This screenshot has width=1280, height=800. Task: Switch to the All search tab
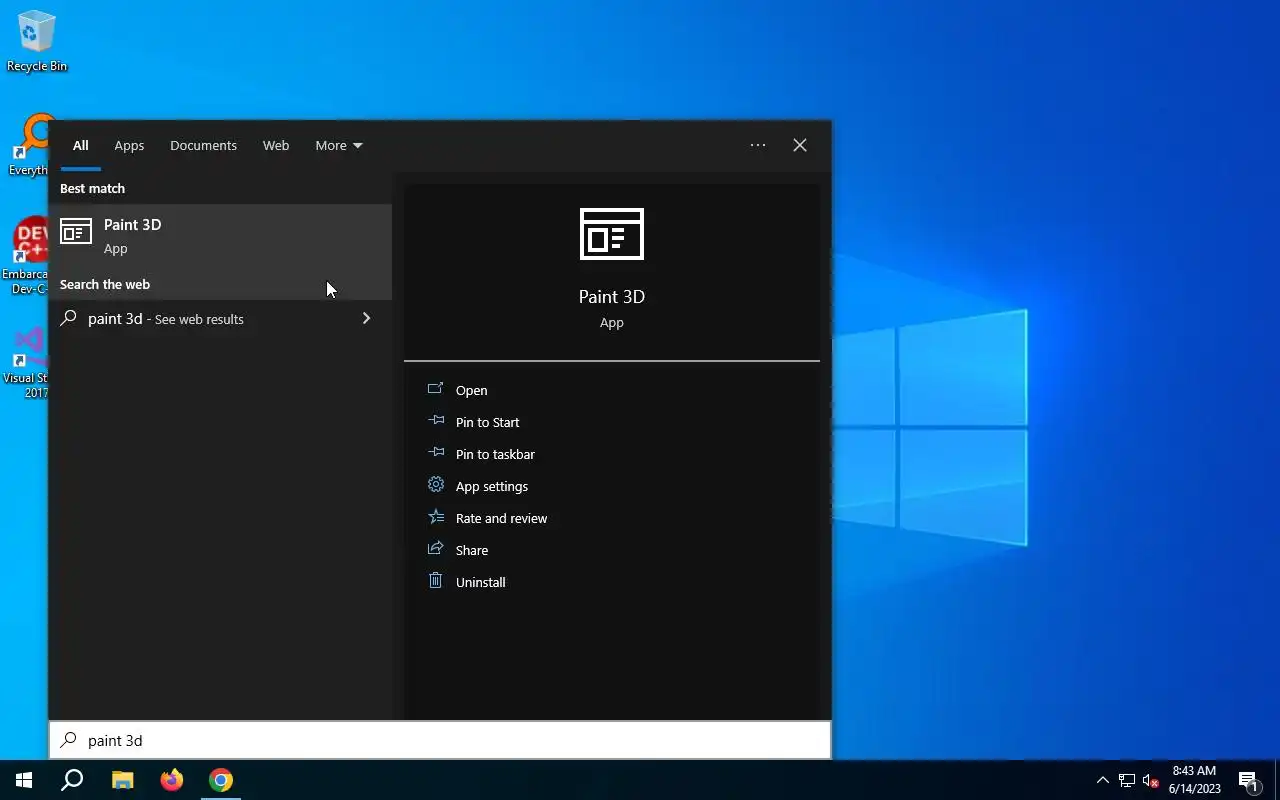(x=81, y=145)
